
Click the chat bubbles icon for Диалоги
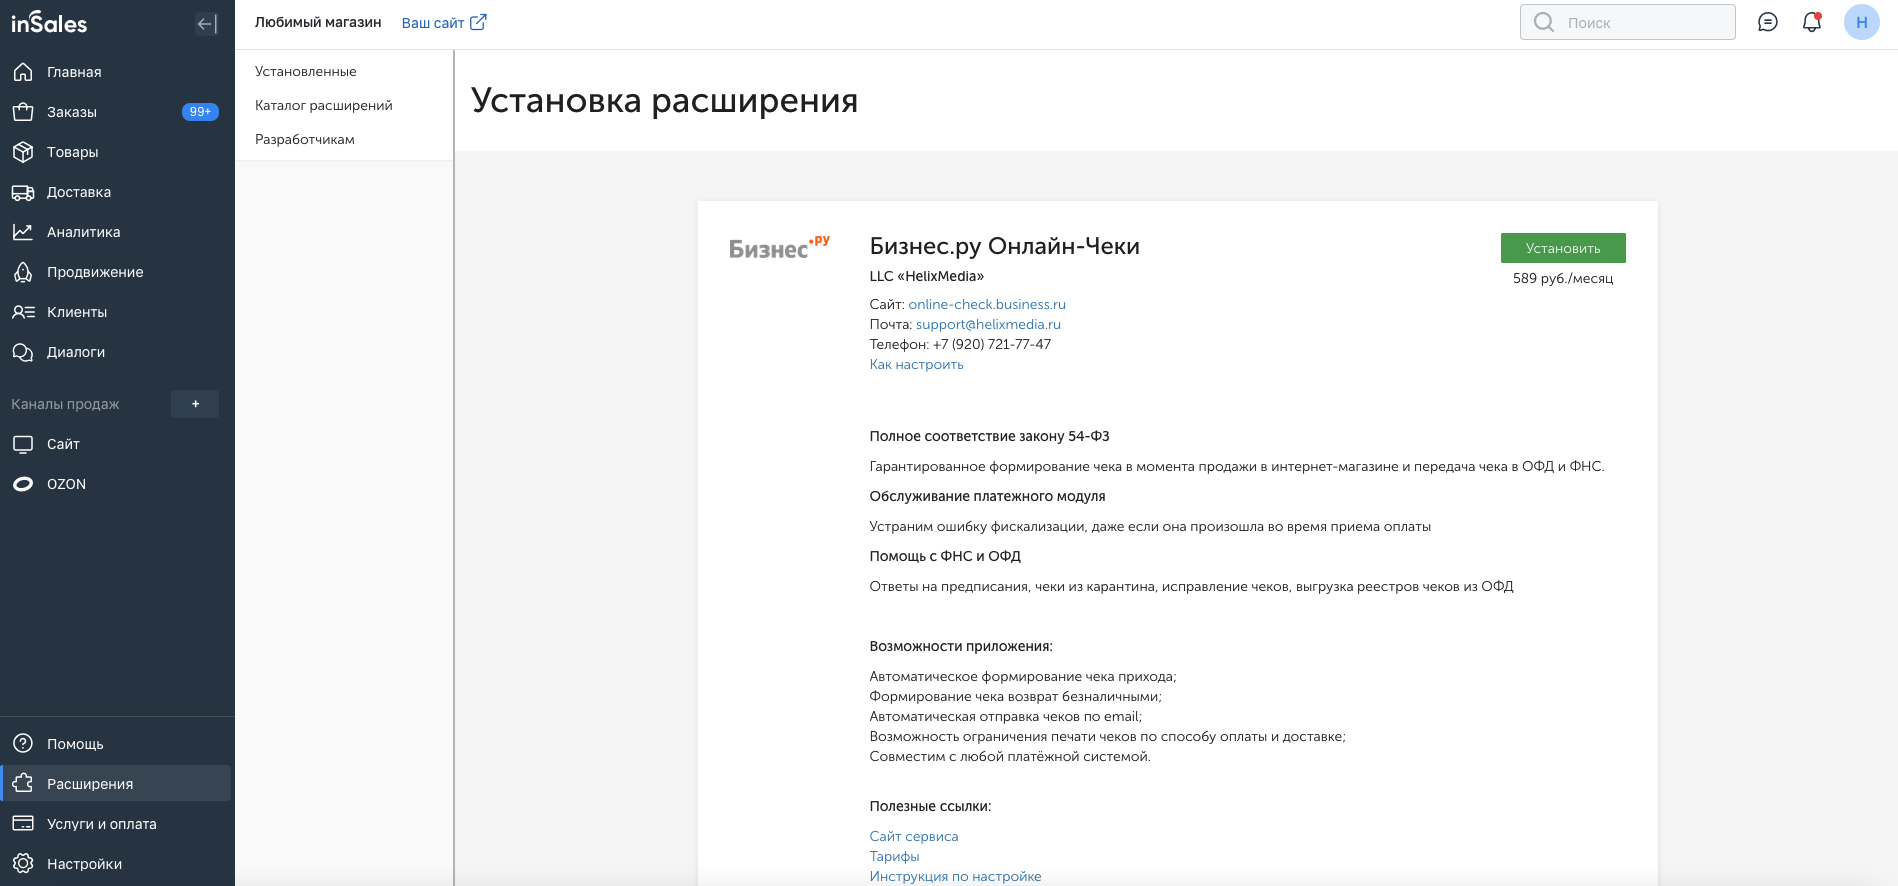pyautogui.click(x=23, y=352)
